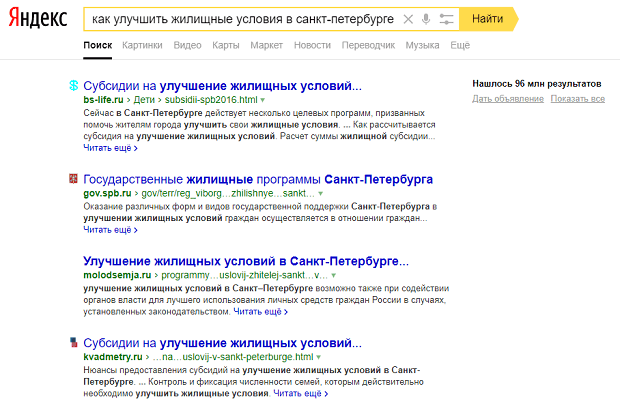Clear the search query with the X icon
Image resolution: width=620 pixels, height=412 pixels.
[x=408, y=19]
